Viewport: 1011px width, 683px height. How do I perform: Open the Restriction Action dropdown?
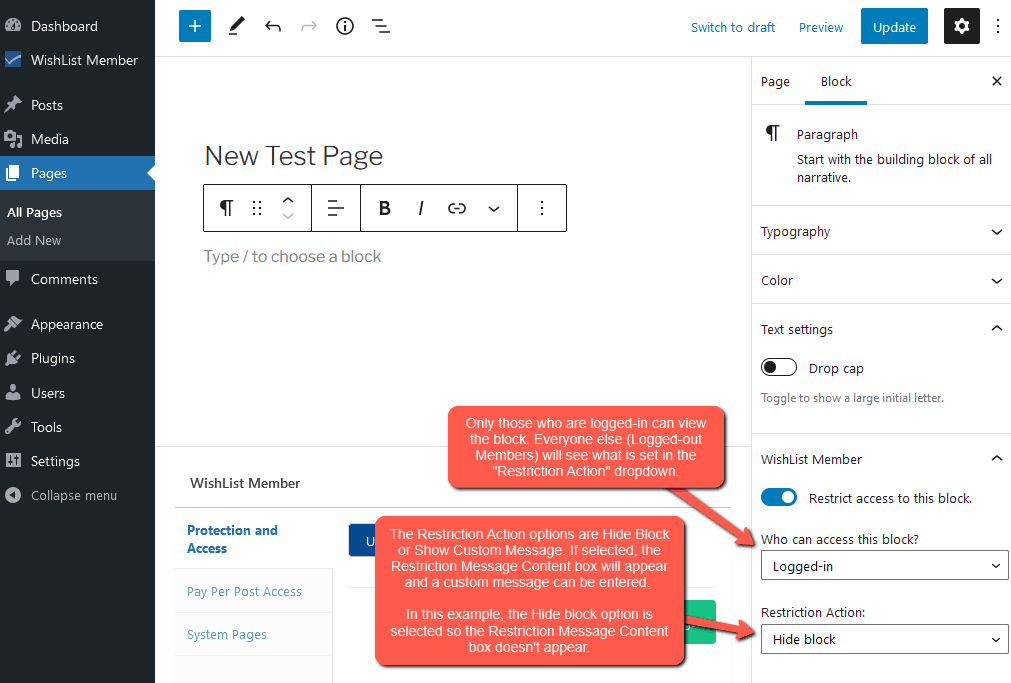[884, 638]
